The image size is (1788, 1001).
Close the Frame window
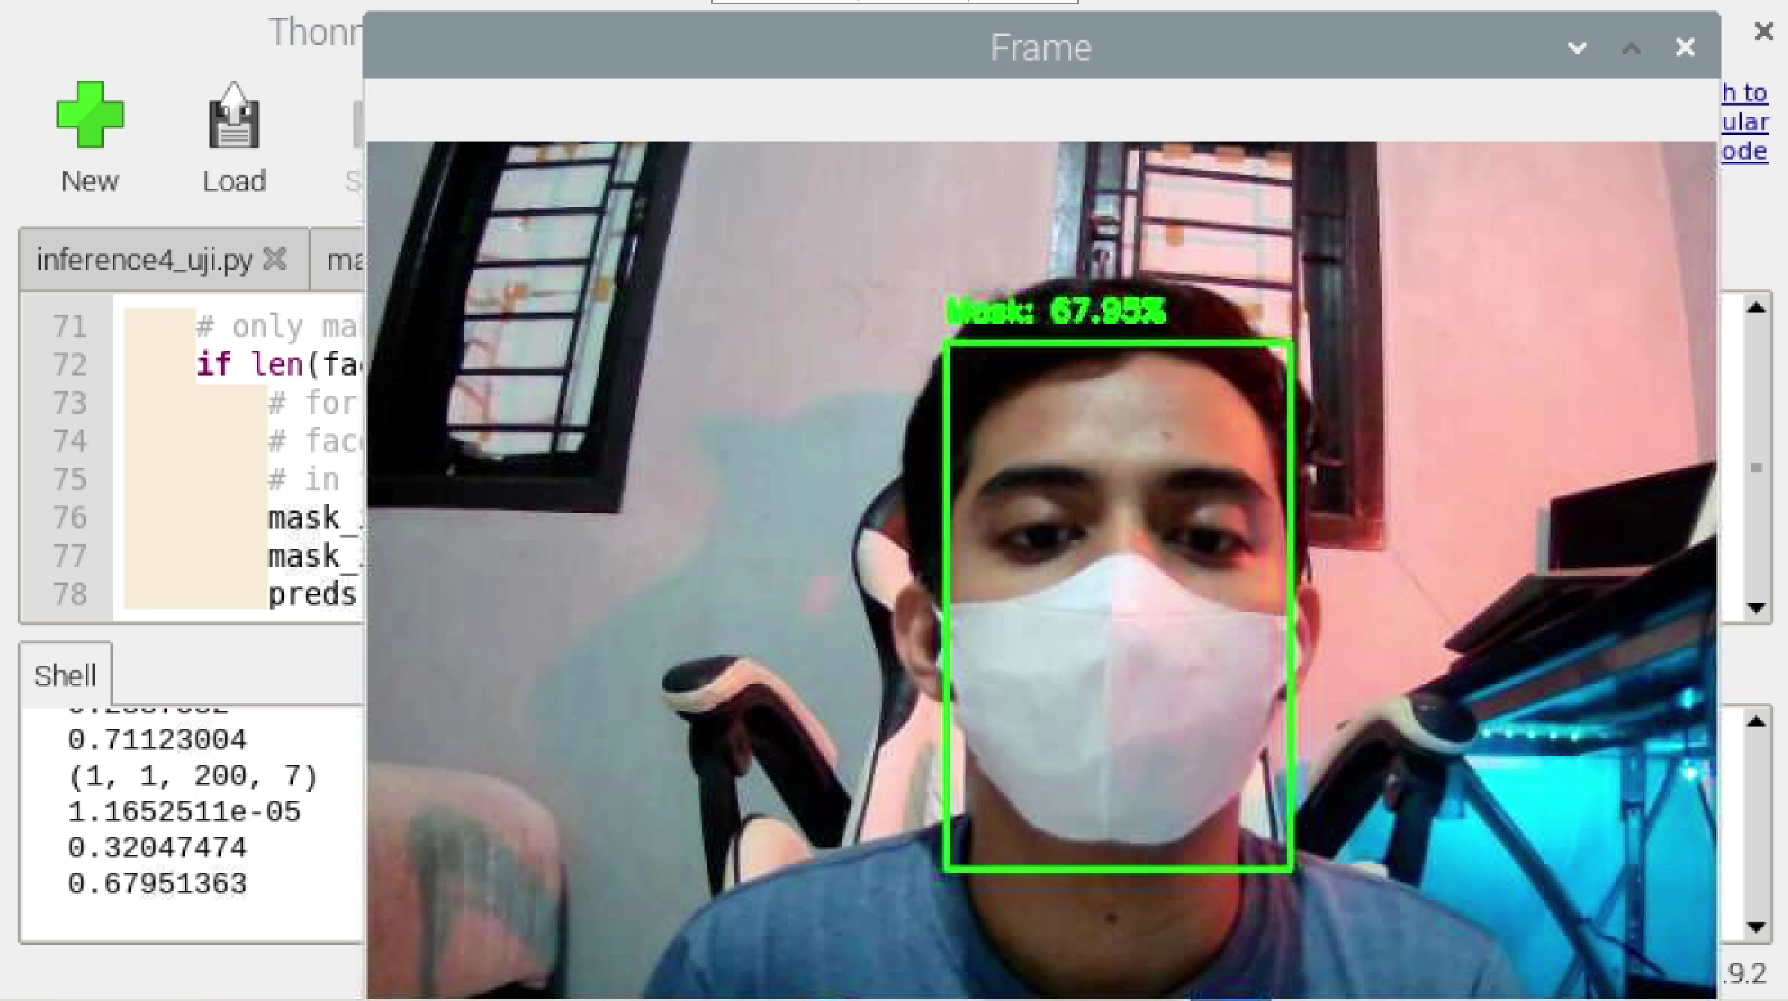[1685, 48]
